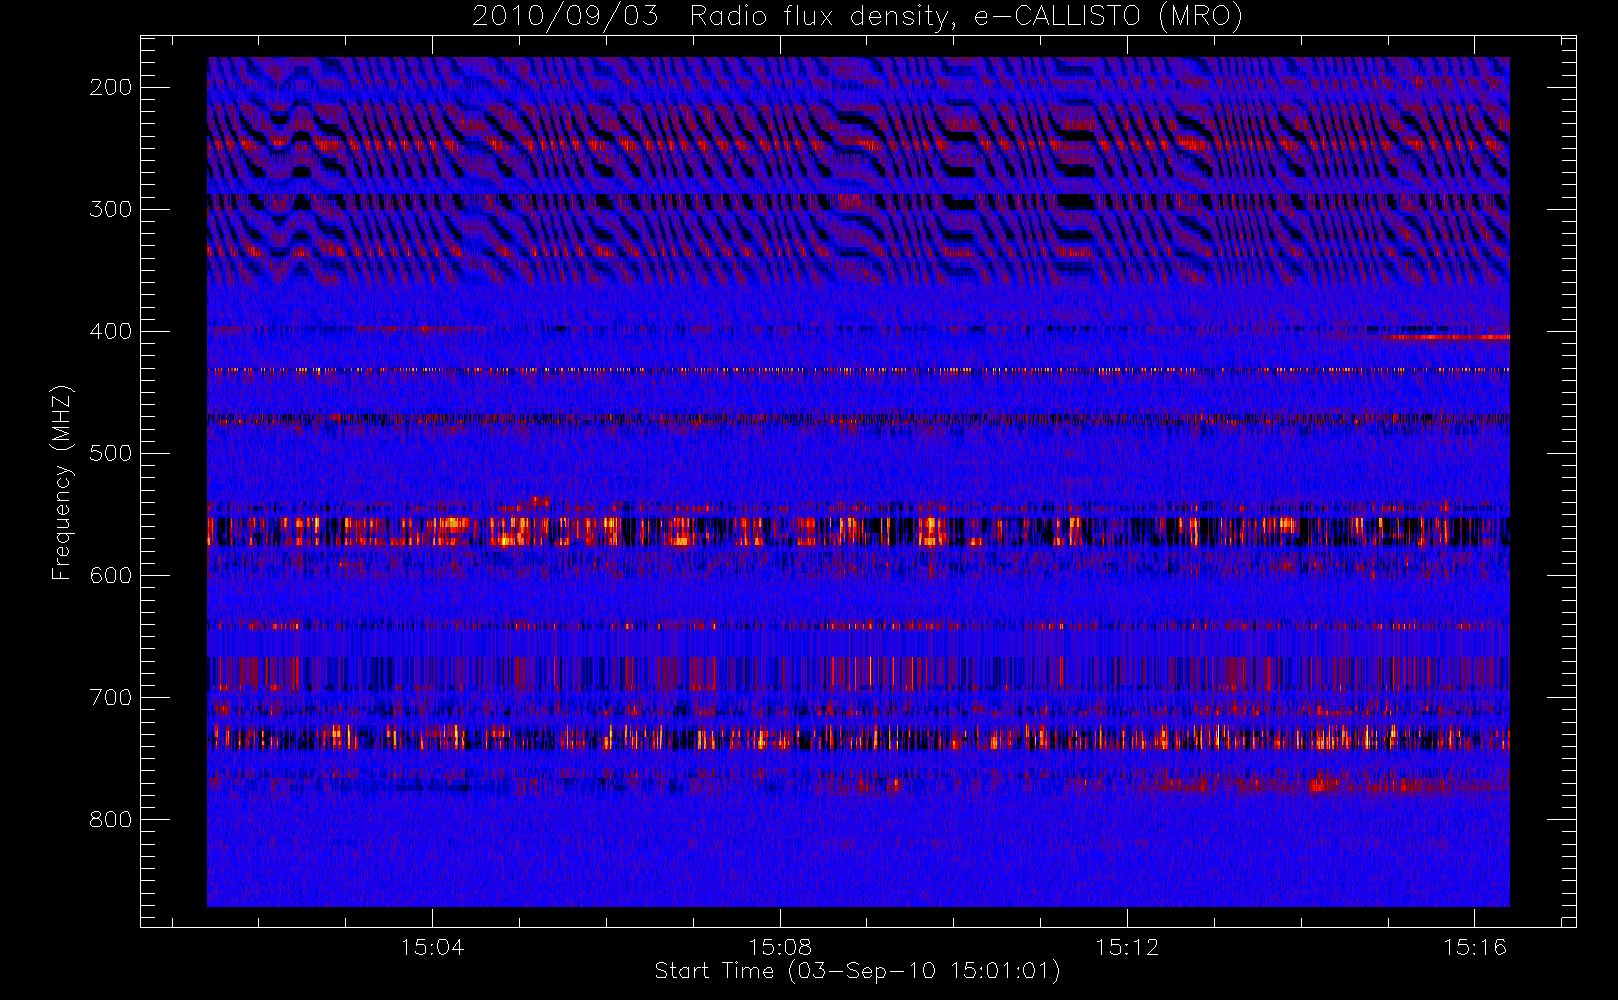Click the plot title '2010/09/03 Radio flux density'
Screen dimensions: 1618x1000
(857, 17)
